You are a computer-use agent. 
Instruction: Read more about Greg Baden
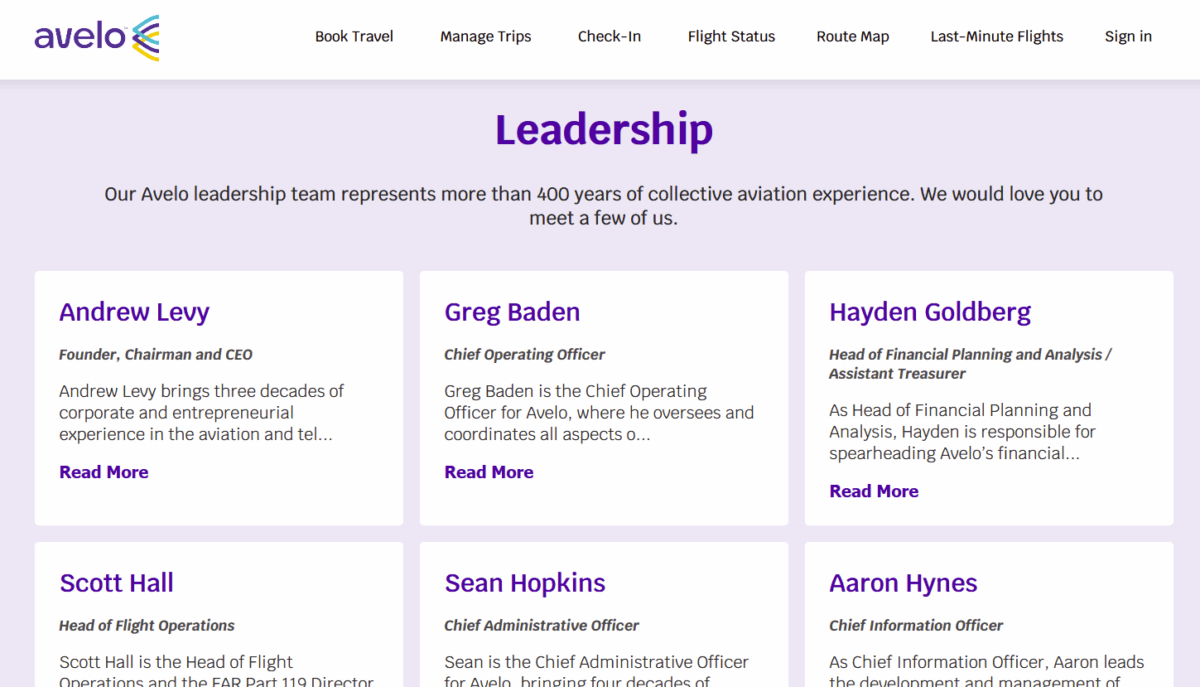pos(489,472)
